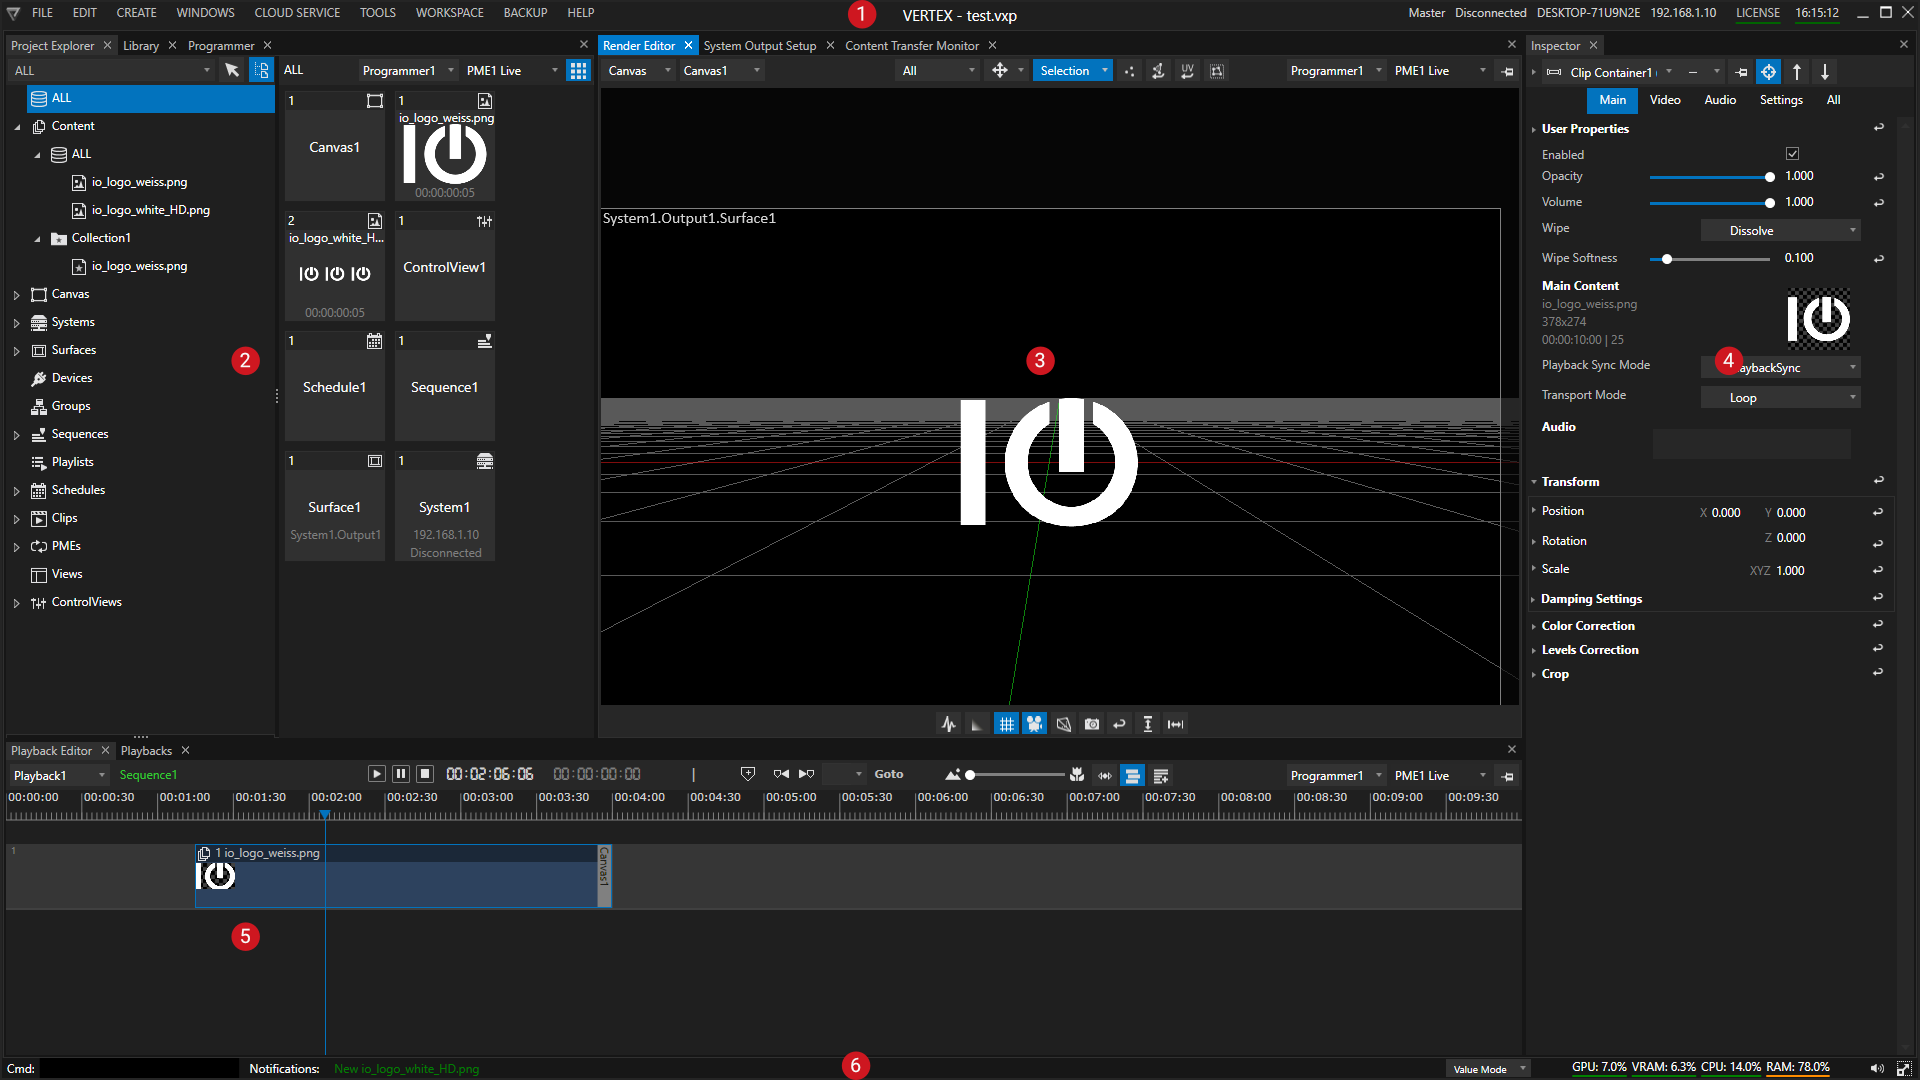
Task: Toggle the blue track layout icon in Playback Editor
Action: click(x=1132, y=775)
